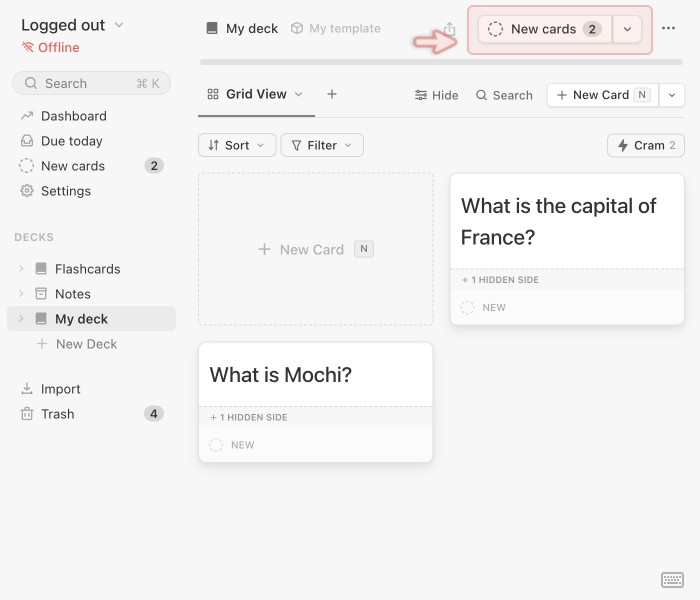Click Import in the sidebar
Image resolution: width=700 pixels, height=600 pixels.
click(60, 389)
